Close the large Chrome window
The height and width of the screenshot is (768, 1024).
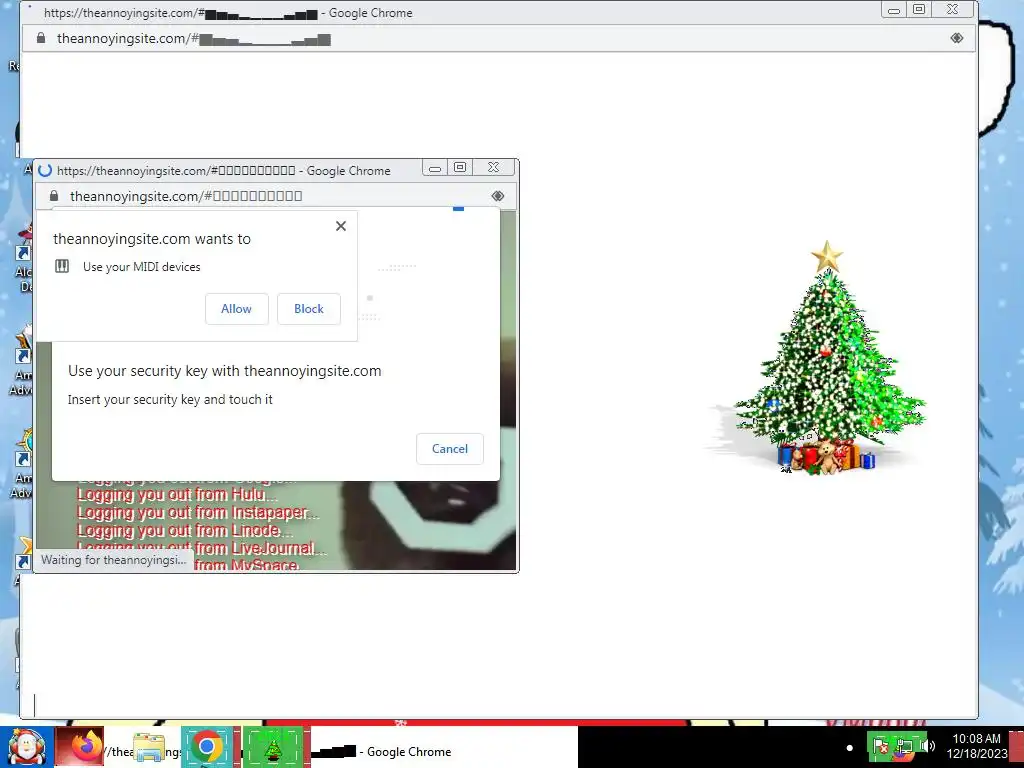(x=953, y=10)
